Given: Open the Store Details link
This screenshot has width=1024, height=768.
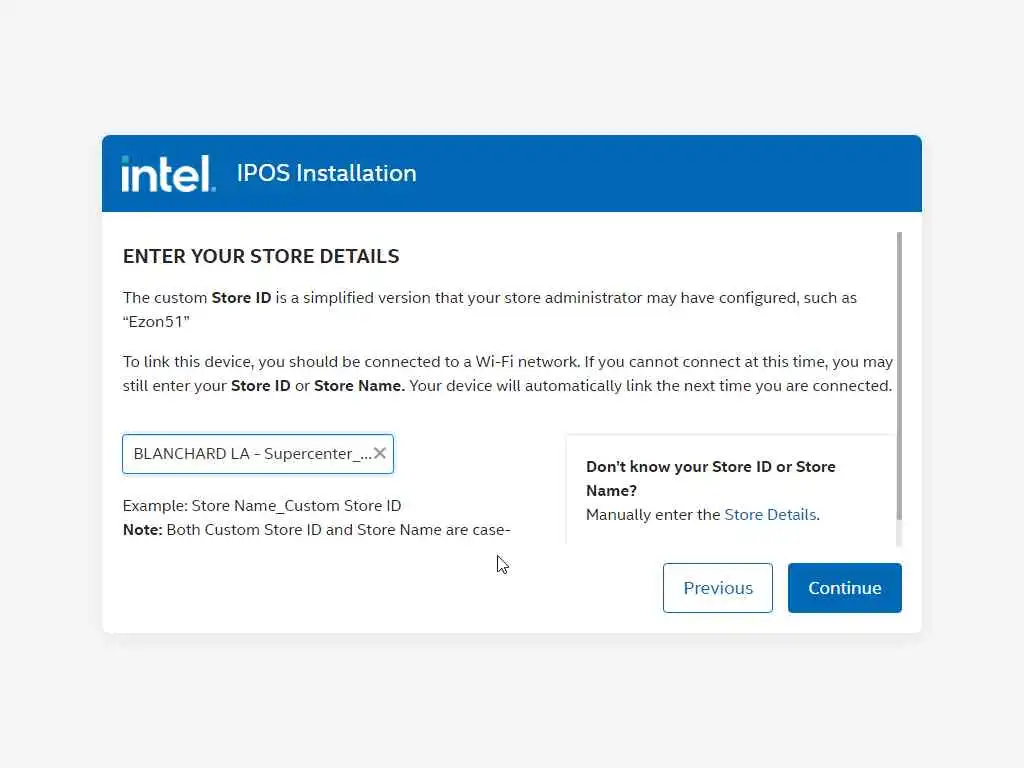Looking at the screenshot, I should [770, 515].
